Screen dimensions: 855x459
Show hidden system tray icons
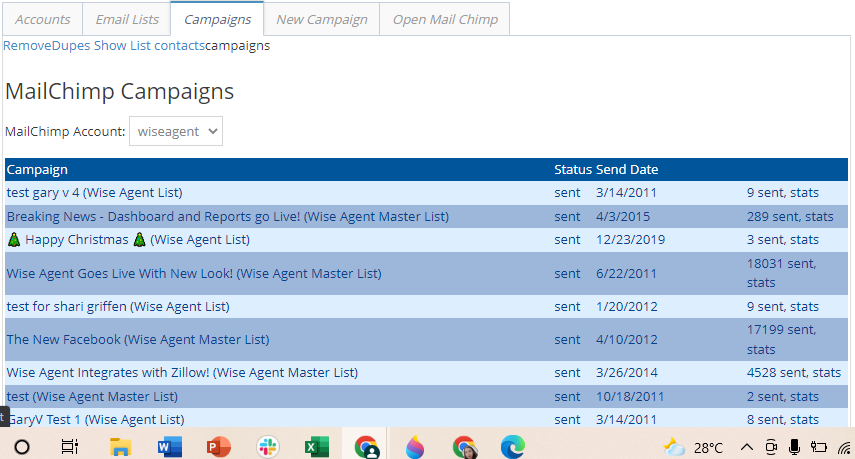[747, 448]
